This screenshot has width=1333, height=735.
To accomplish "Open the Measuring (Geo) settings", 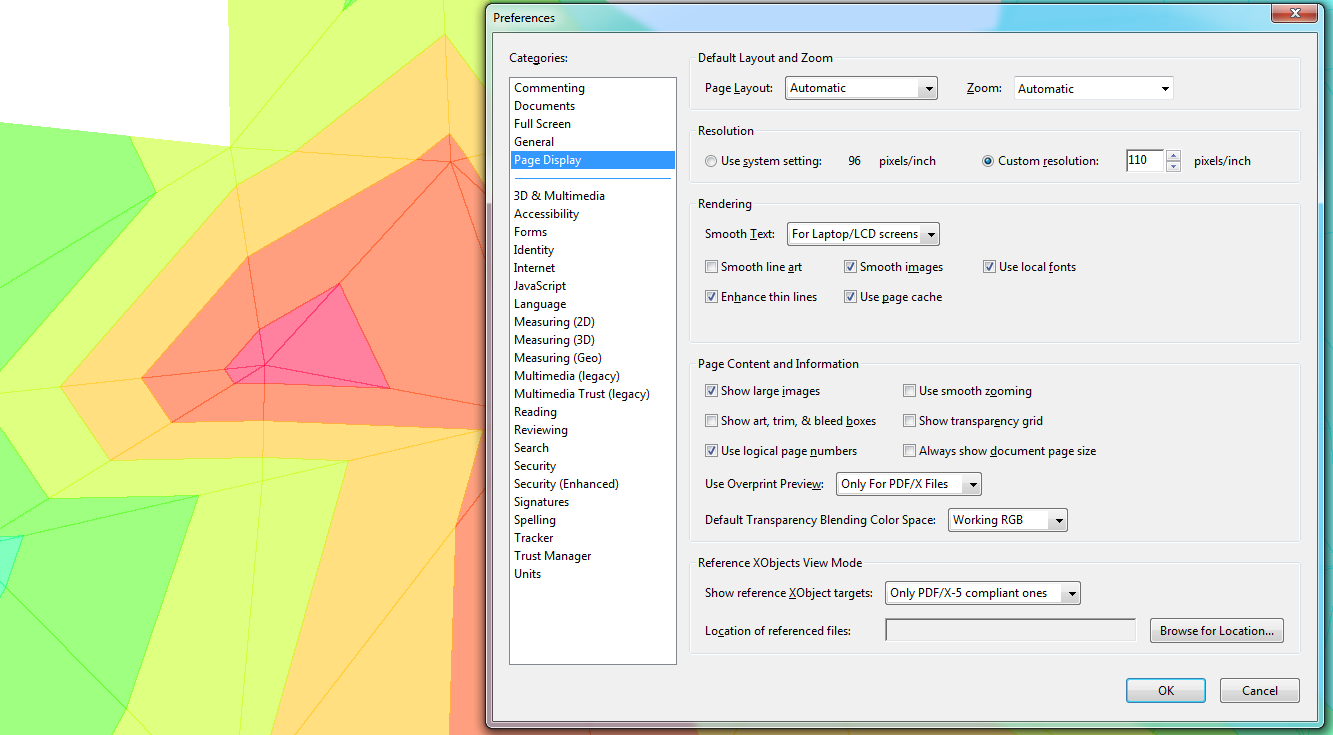I will point(557,357).
